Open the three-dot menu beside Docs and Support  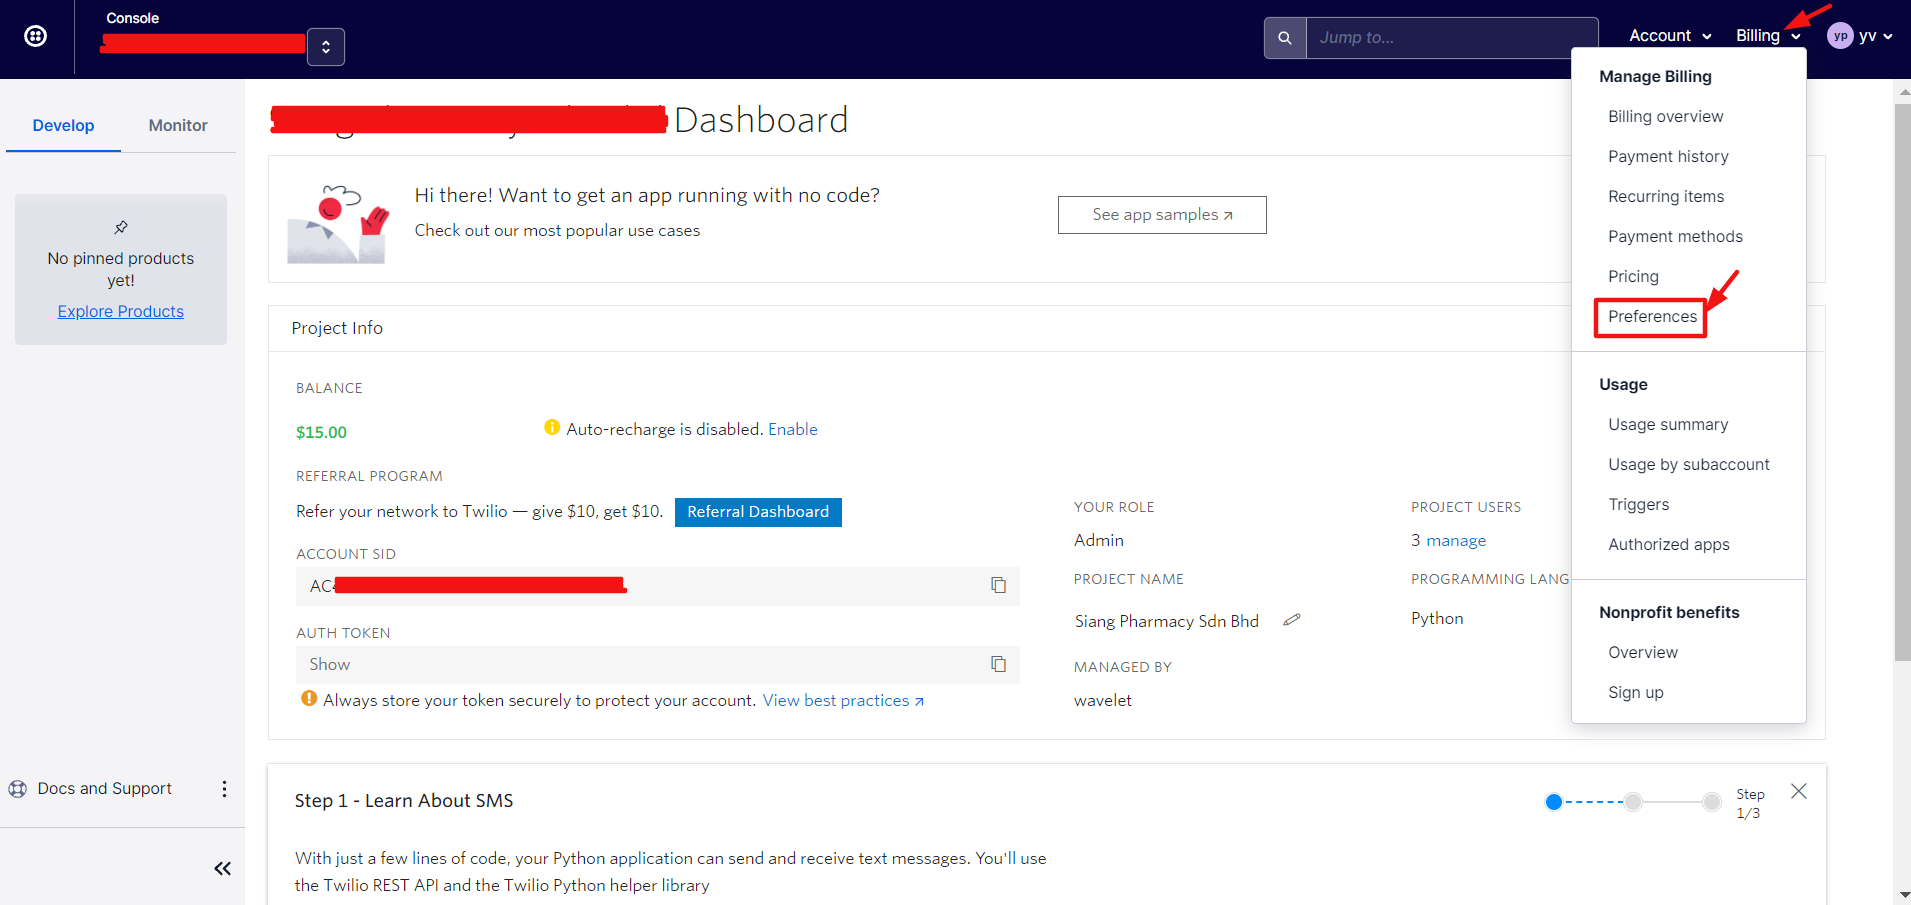[224, 789]
